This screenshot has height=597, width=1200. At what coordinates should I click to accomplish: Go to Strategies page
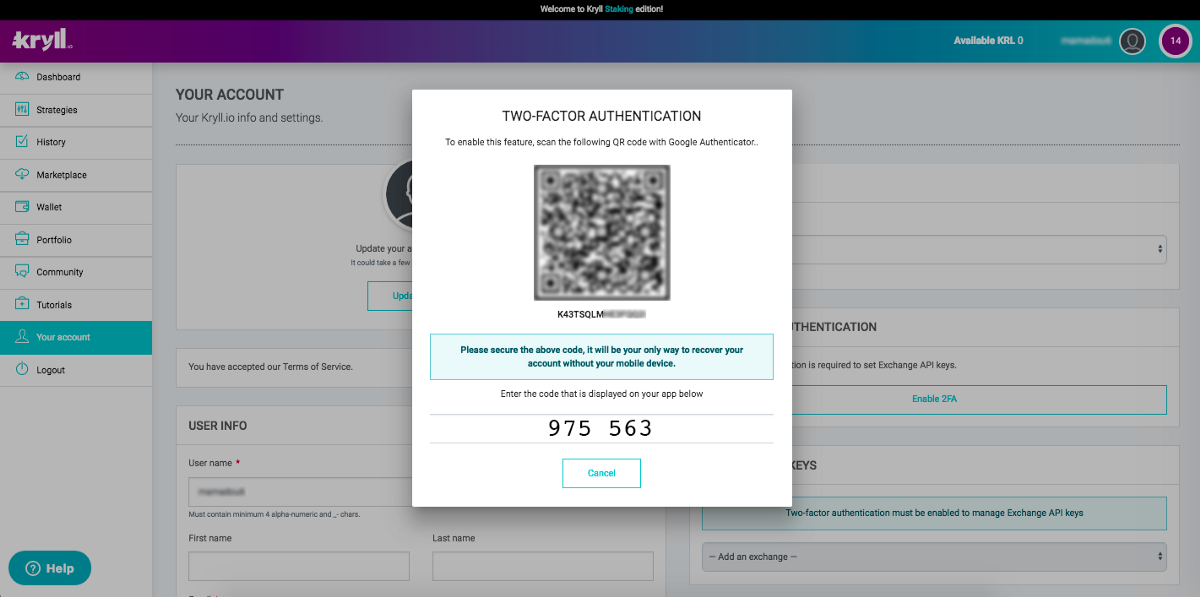[x=76, y=110]
